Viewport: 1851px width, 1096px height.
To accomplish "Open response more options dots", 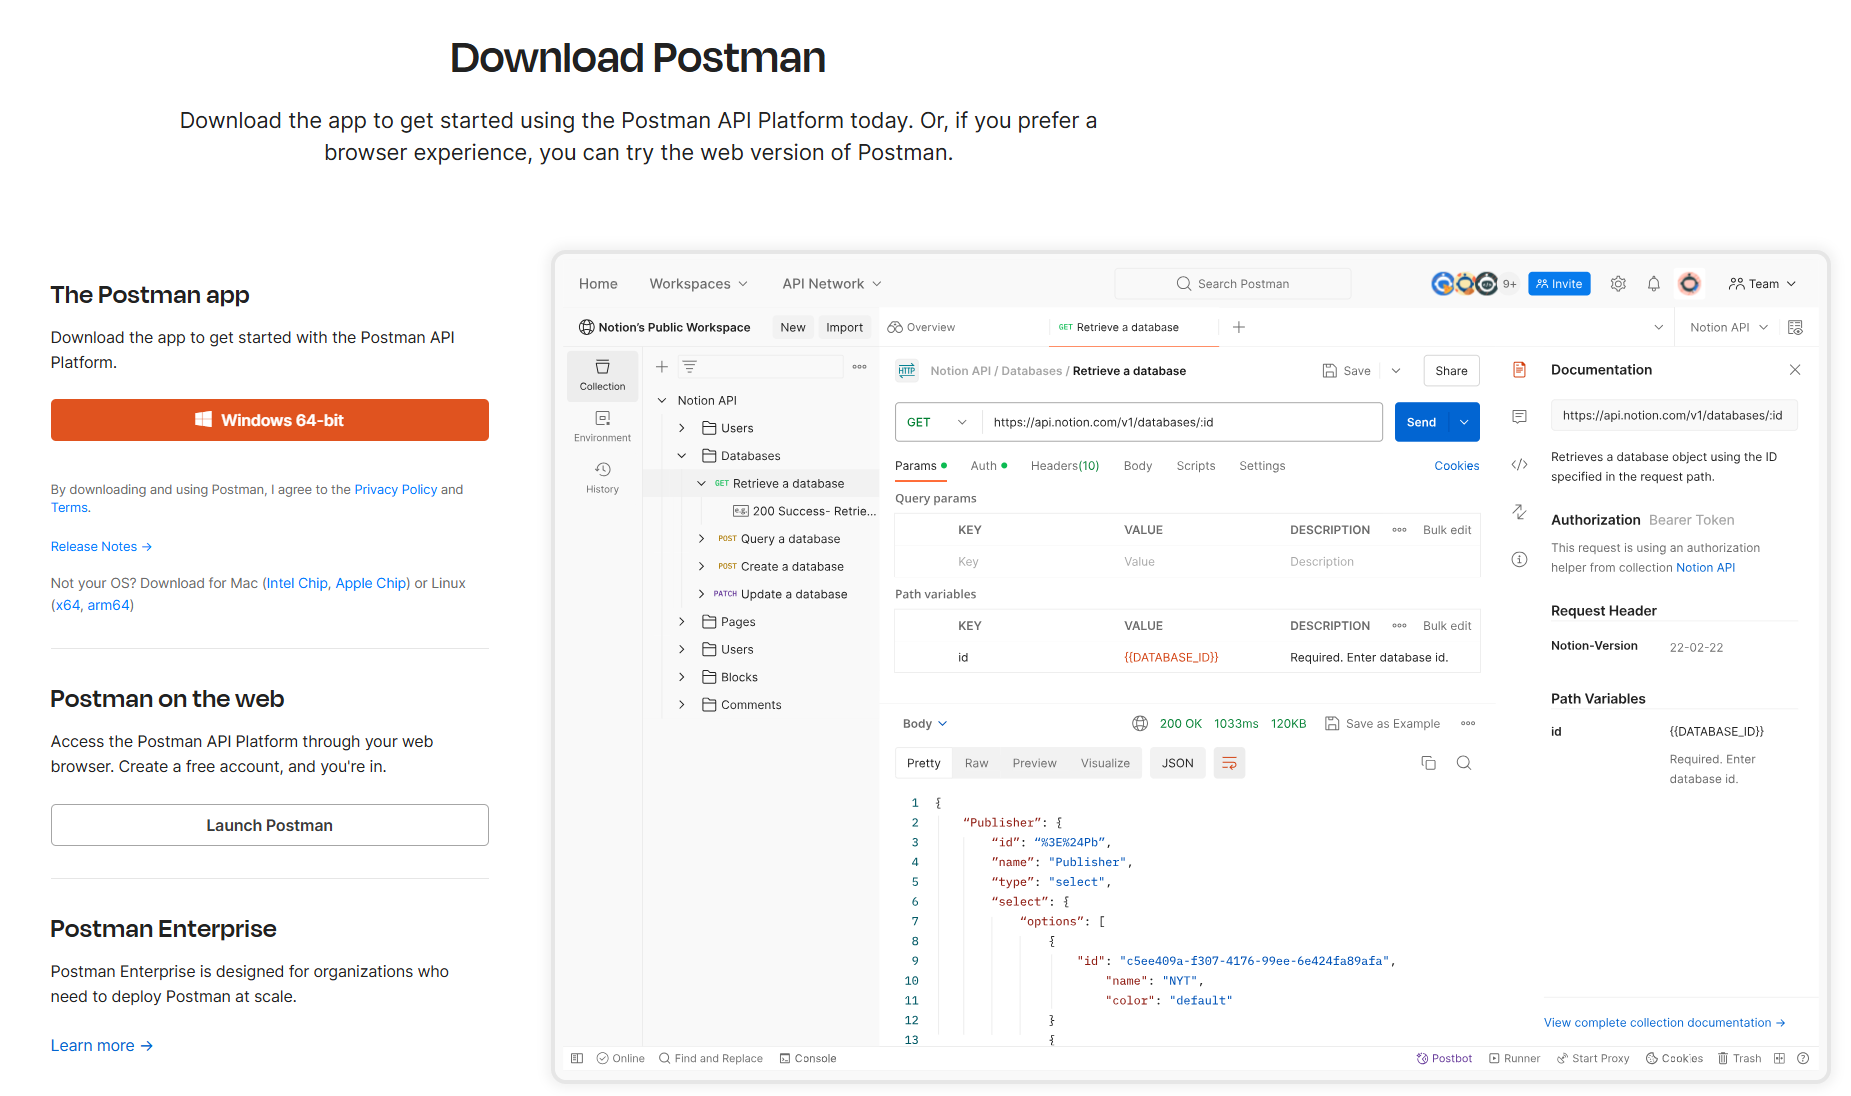I will tap(1468, 723).
